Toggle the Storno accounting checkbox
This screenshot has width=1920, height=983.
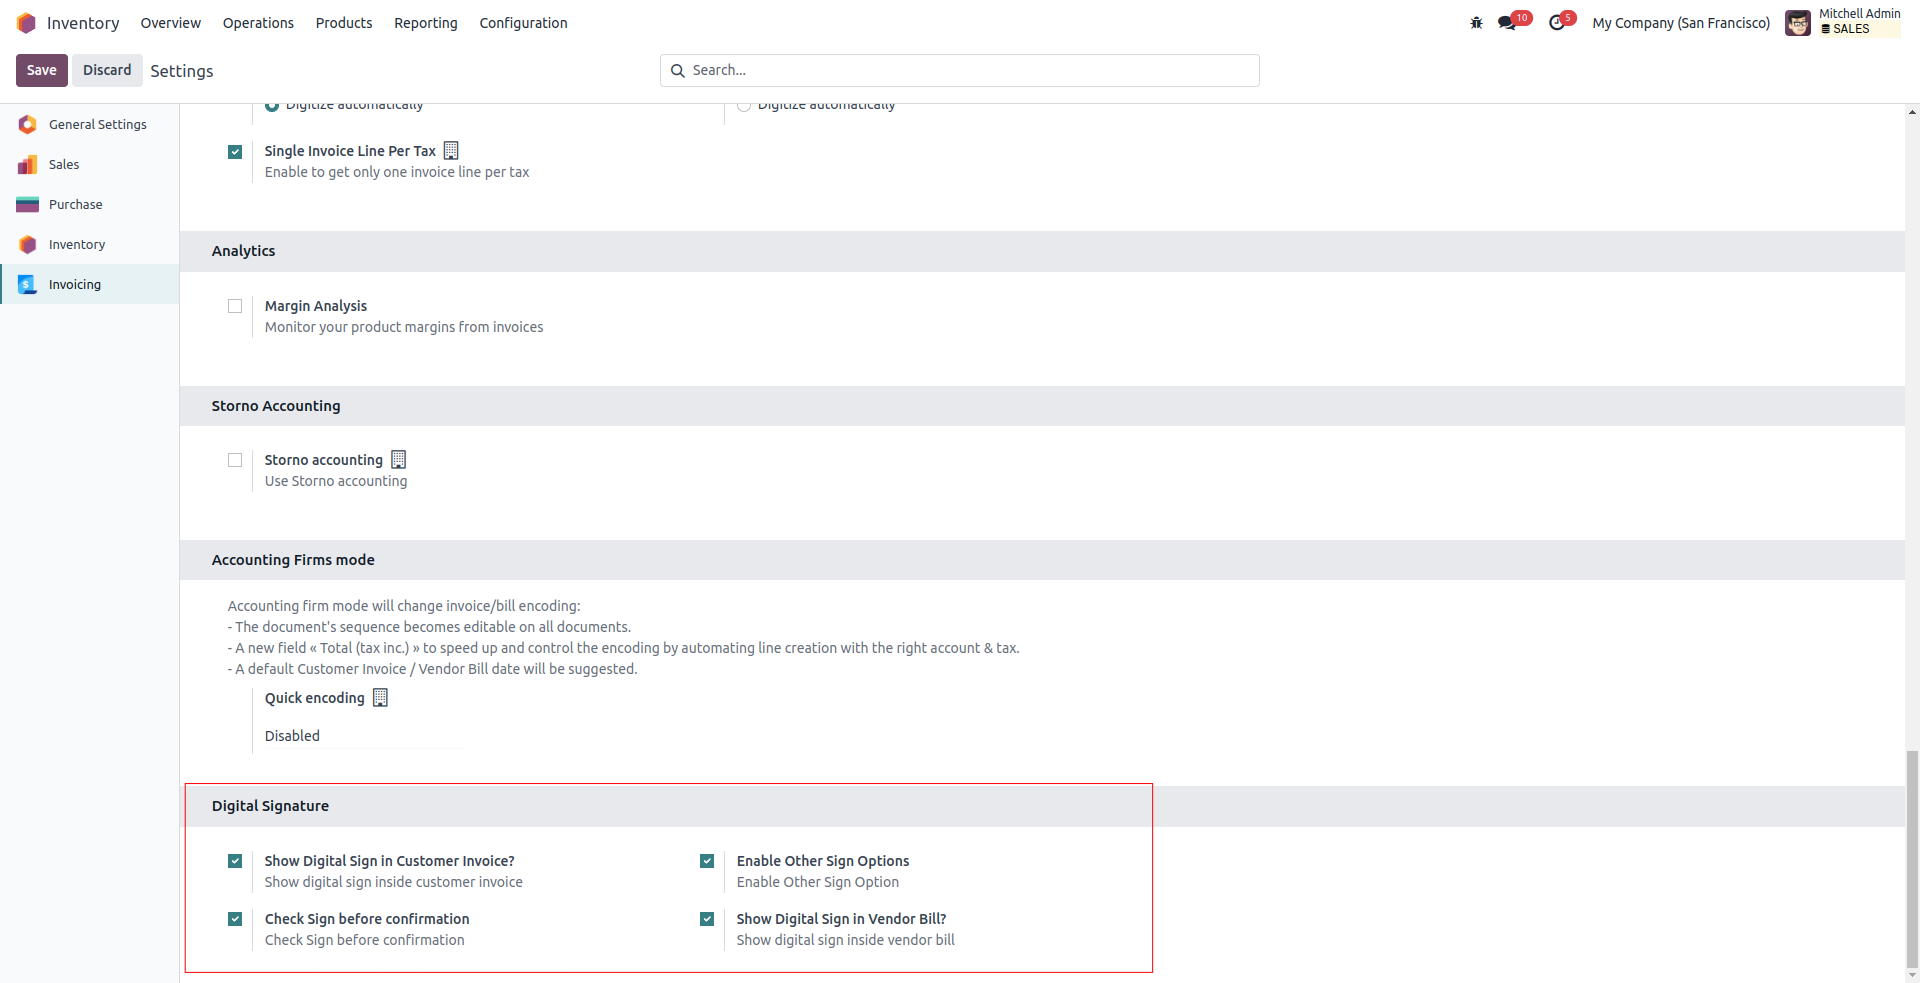click(x=235, y=460)
